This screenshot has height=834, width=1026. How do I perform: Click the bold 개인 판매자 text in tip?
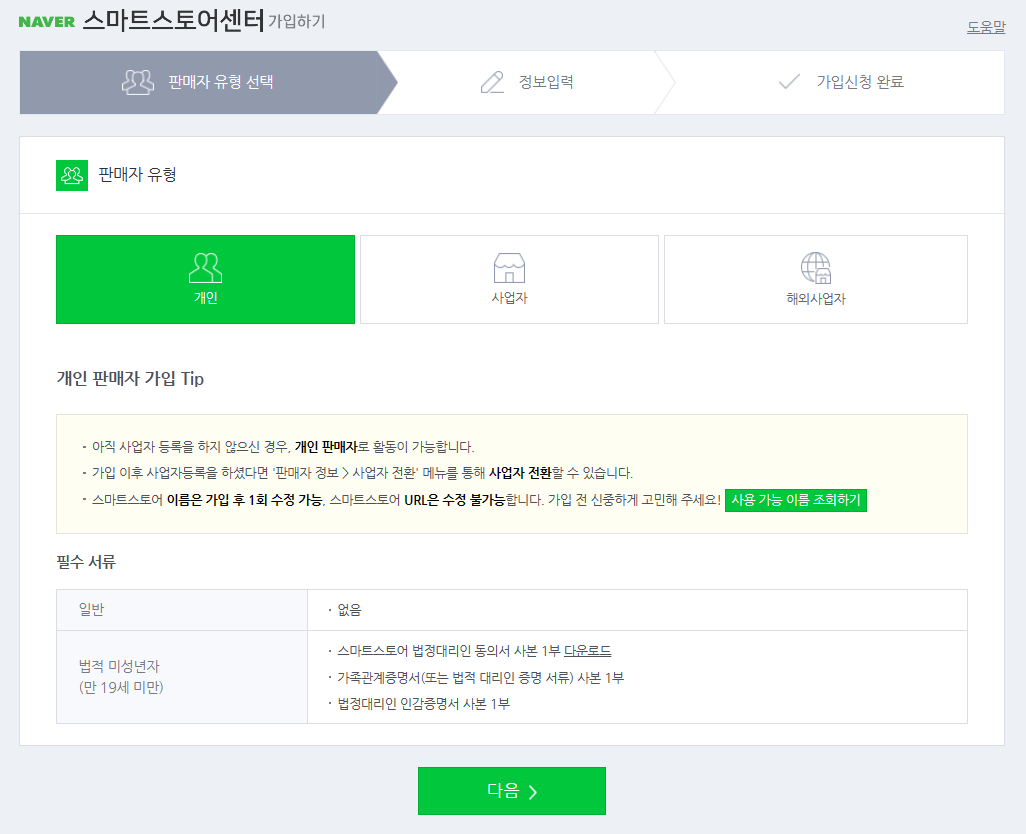[326, 447]
